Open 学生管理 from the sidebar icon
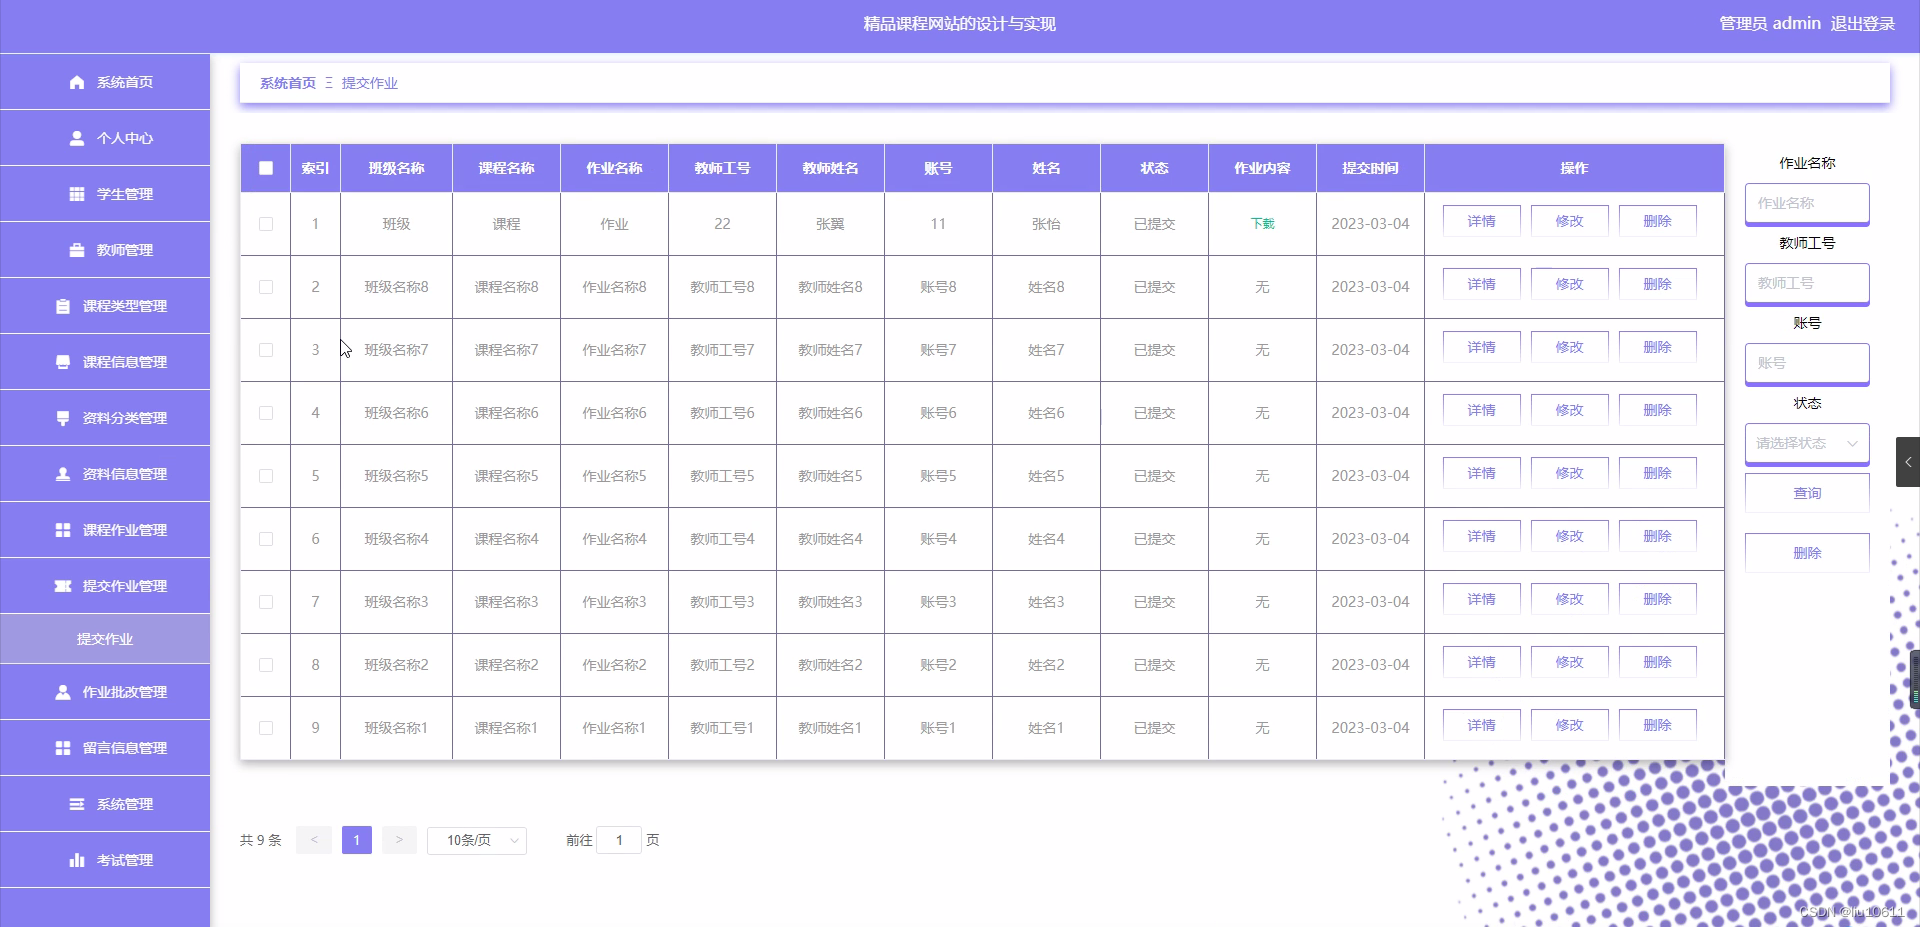Screen dimensions: 1920x927 click(x=76, y=194)
